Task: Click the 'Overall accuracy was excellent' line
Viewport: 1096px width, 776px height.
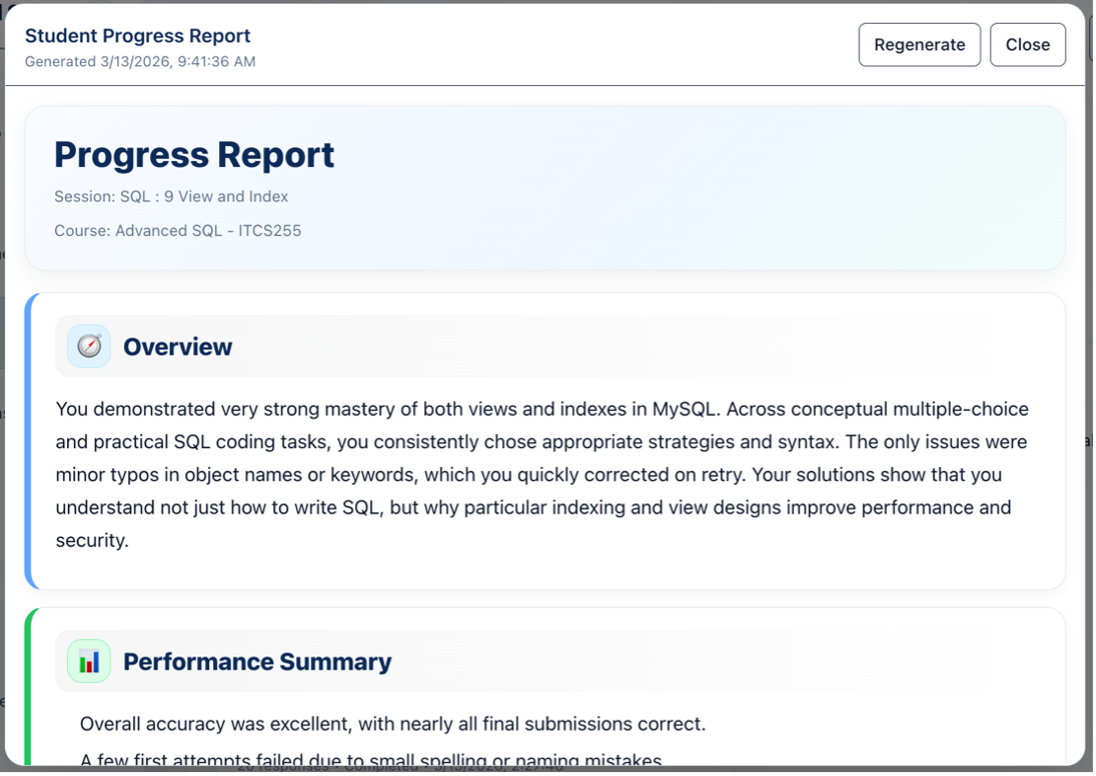Action: [x=392, y=724]
